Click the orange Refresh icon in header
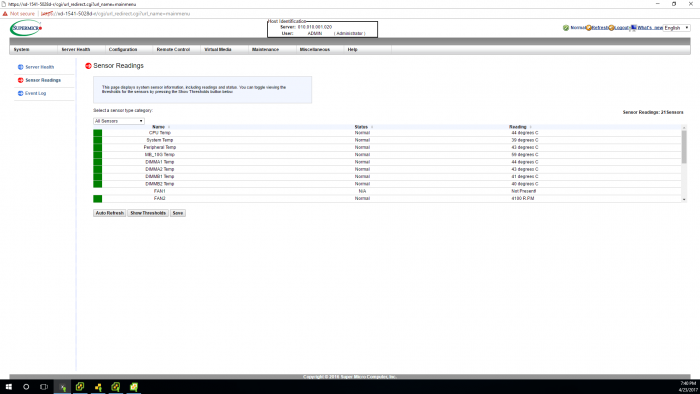Image resolution: width=700 pixels, height=394 pixels. click(x=588, y=28)
